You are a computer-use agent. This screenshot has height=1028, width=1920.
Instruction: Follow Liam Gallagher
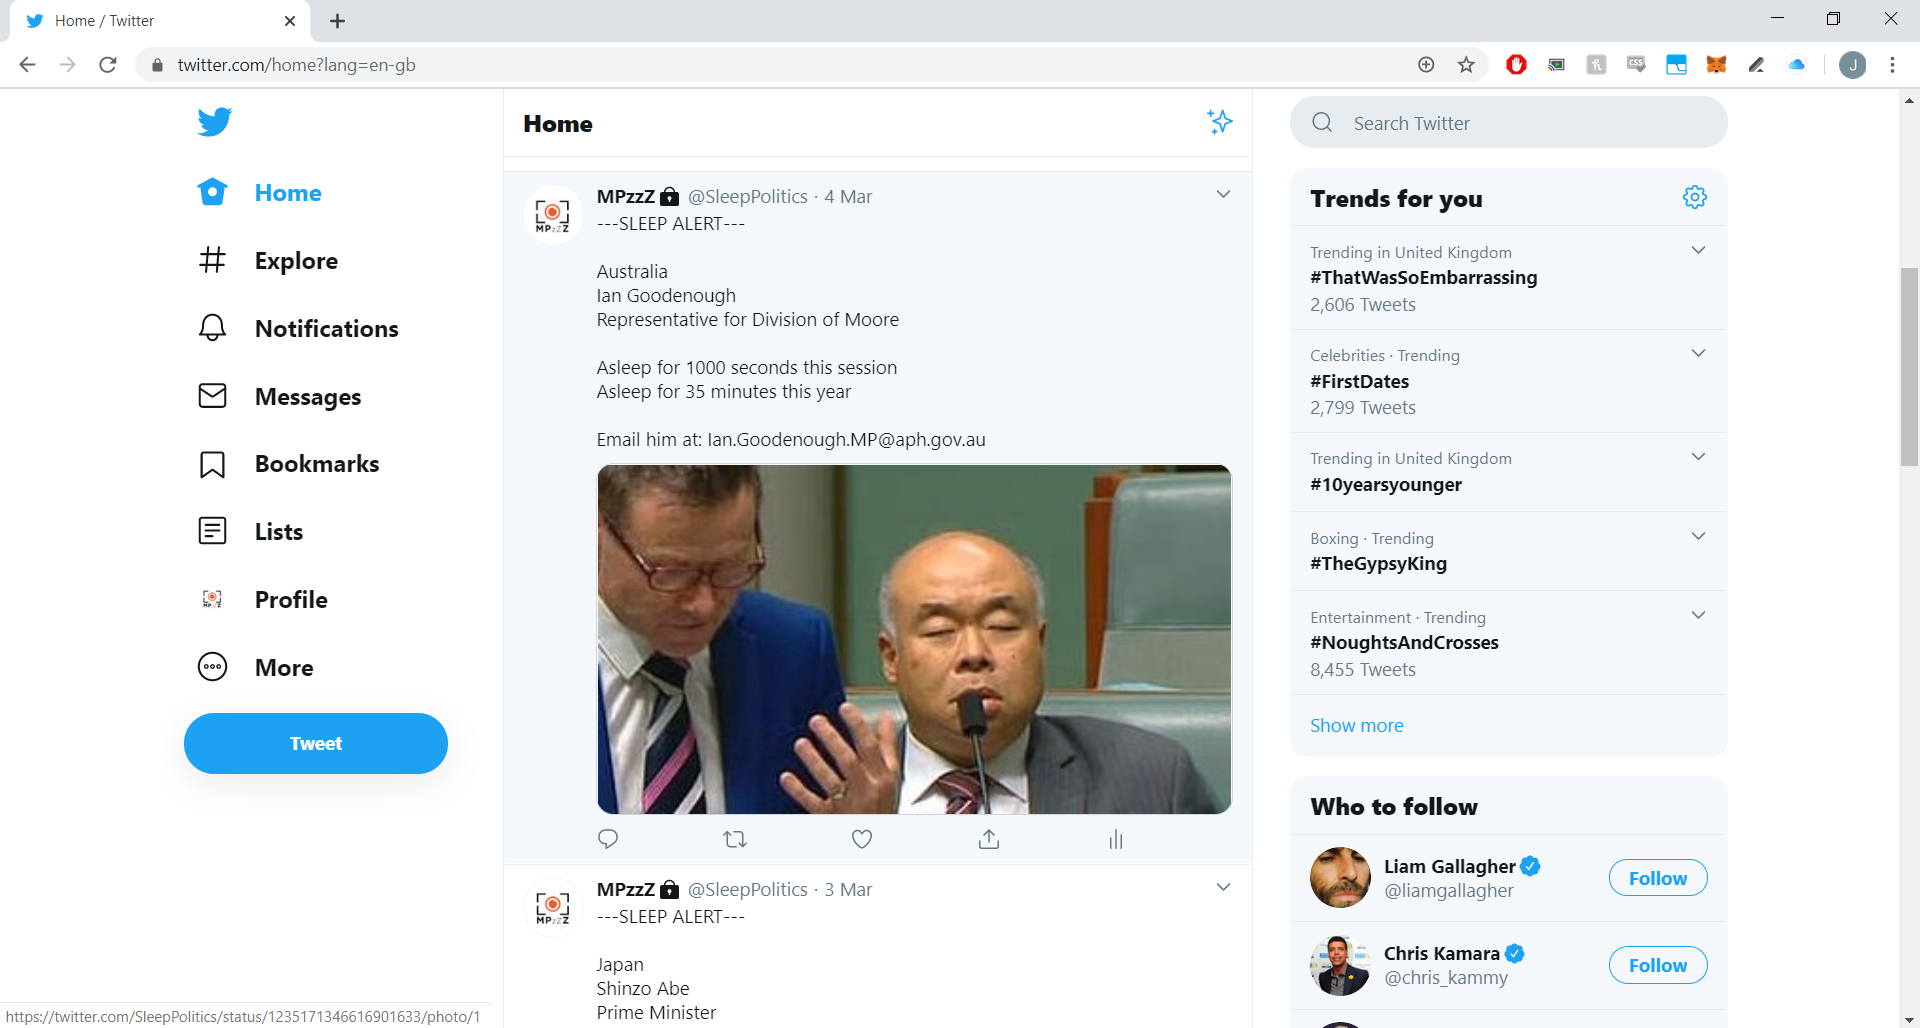pos(1658,878)
